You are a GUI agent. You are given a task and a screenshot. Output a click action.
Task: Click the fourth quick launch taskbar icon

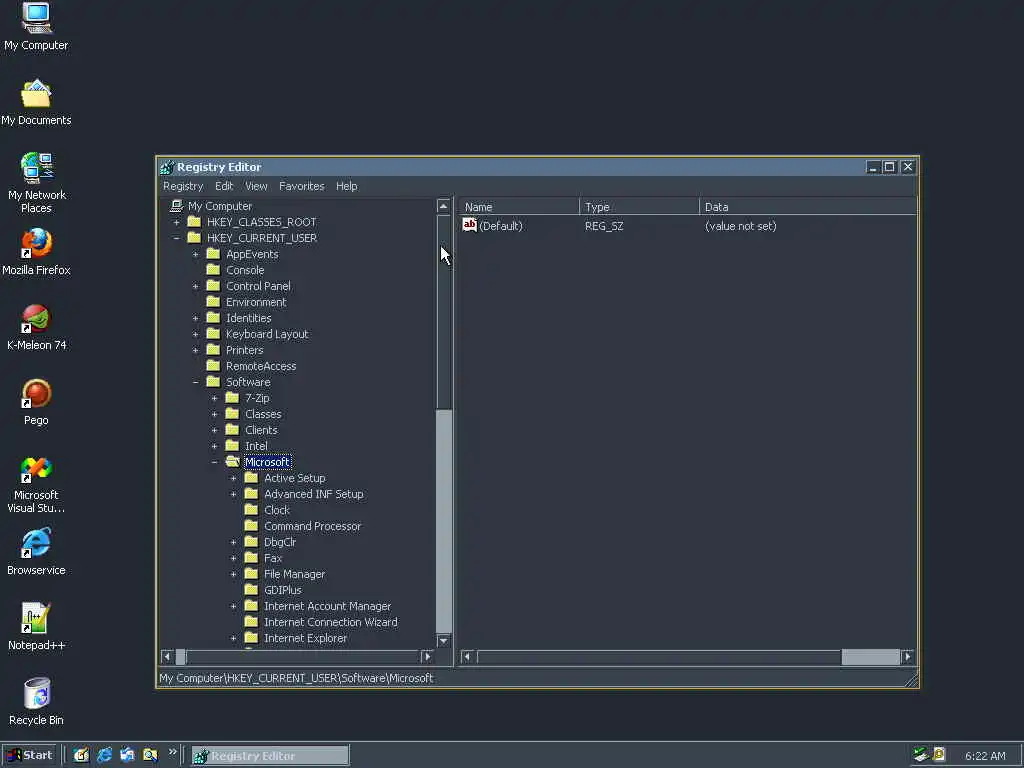(150, 755)
